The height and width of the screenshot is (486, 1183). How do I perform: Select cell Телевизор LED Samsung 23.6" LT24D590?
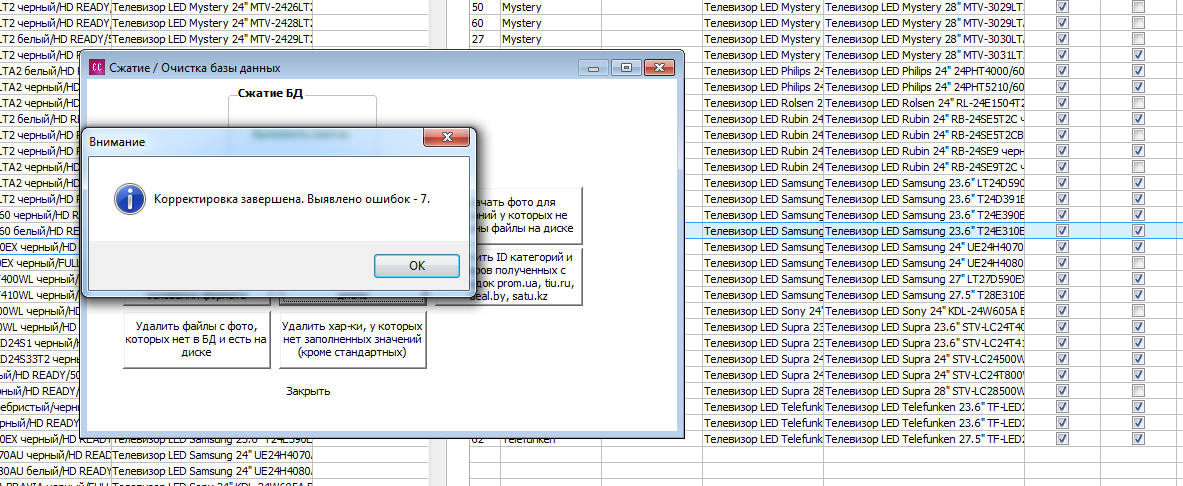(924, 183)
